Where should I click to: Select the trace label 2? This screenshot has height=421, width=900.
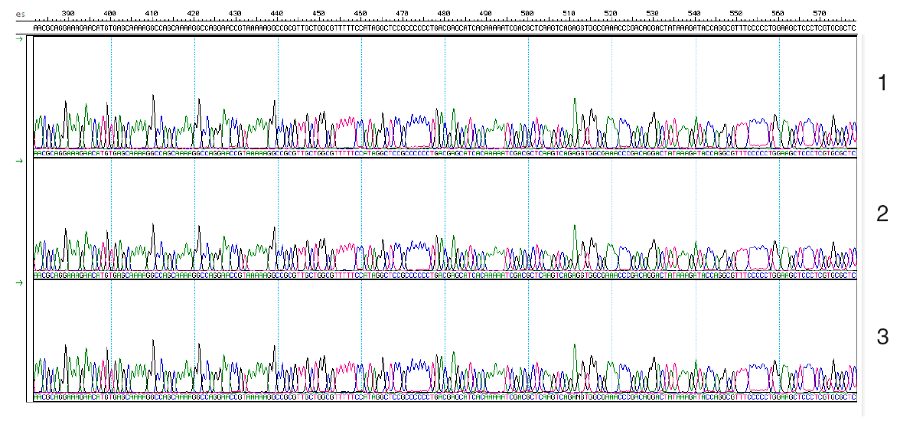[882, 213]
